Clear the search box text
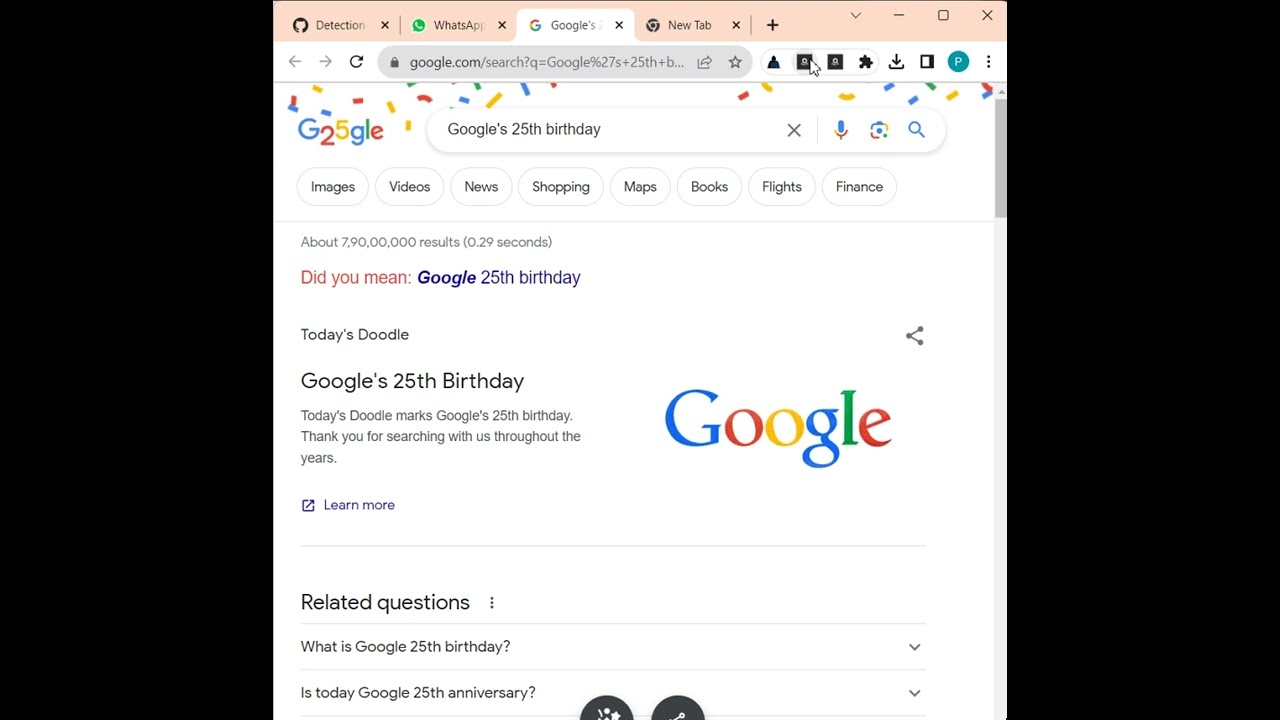 point(794,130)
